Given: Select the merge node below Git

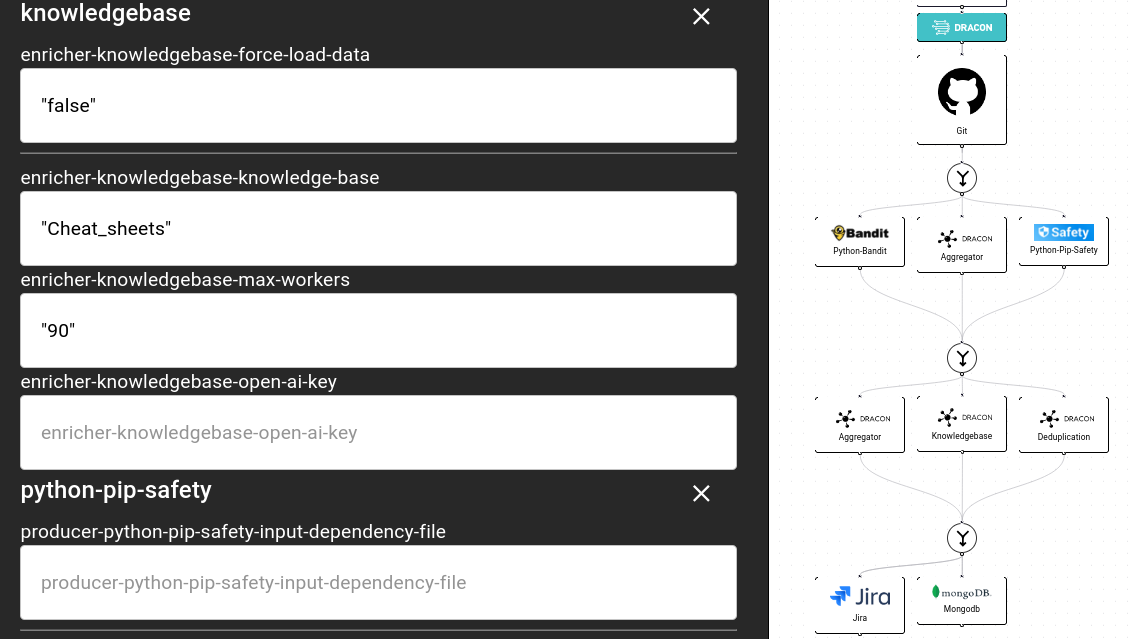Looking at the screenshot, I should (961, 178).
